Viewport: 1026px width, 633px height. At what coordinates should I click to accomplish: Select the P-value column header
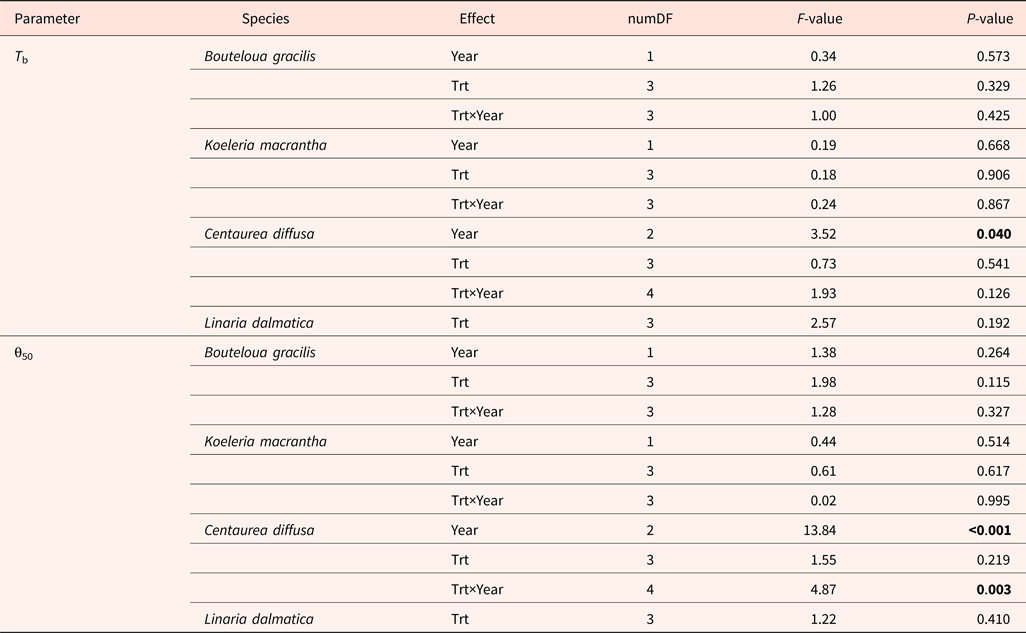click(x=991, y=18)
